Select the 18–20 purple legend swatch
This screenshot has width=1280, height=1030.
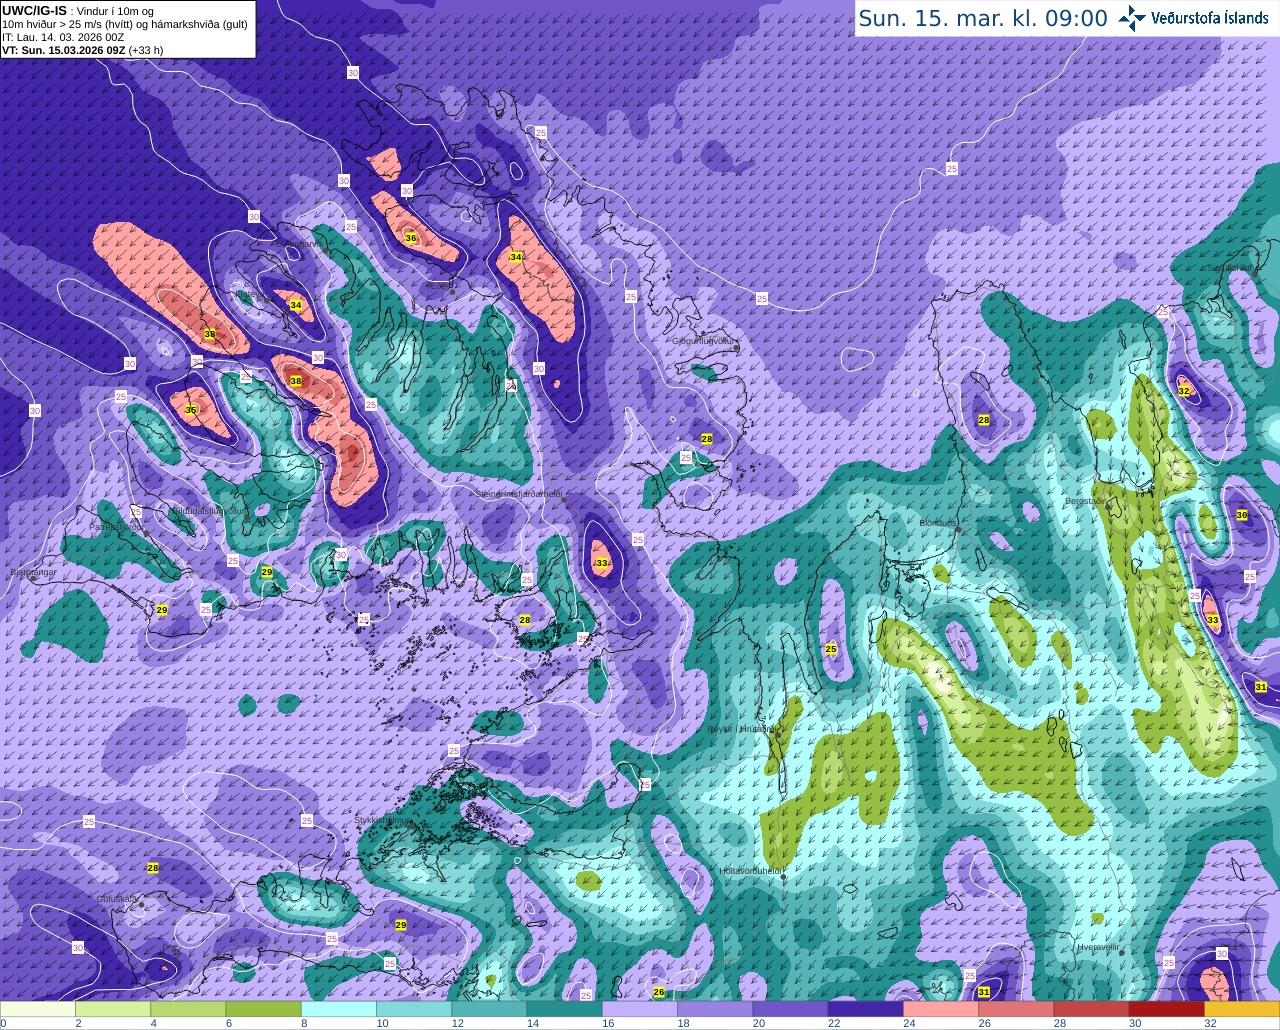[x=715, y=1009]
